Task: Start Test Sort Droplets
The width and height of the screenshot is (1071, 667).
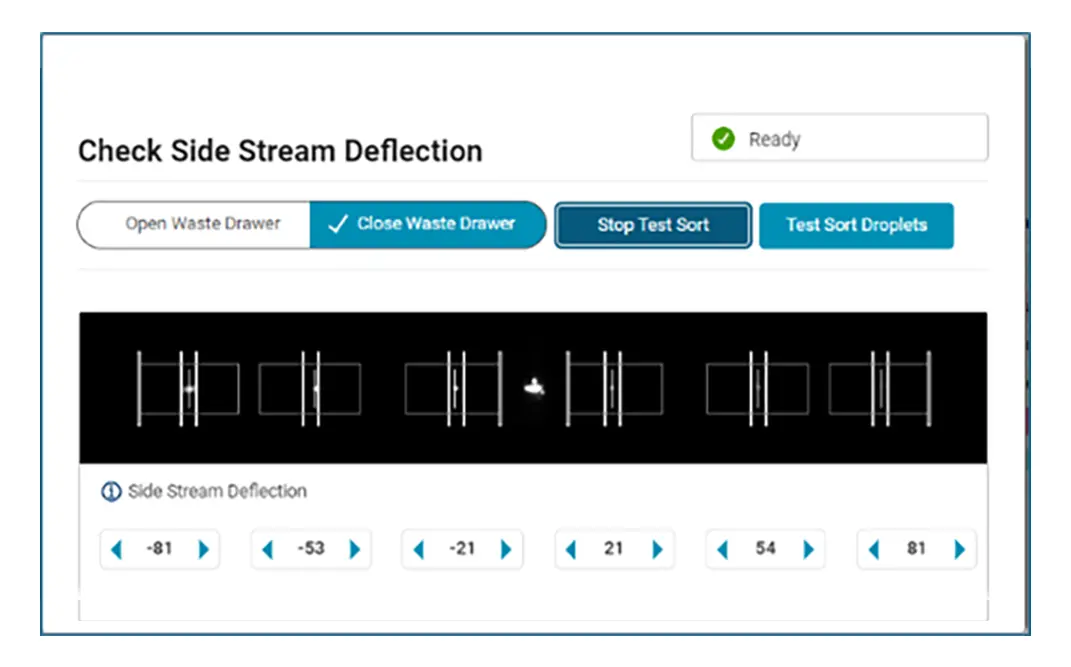Action: [856, 225]
